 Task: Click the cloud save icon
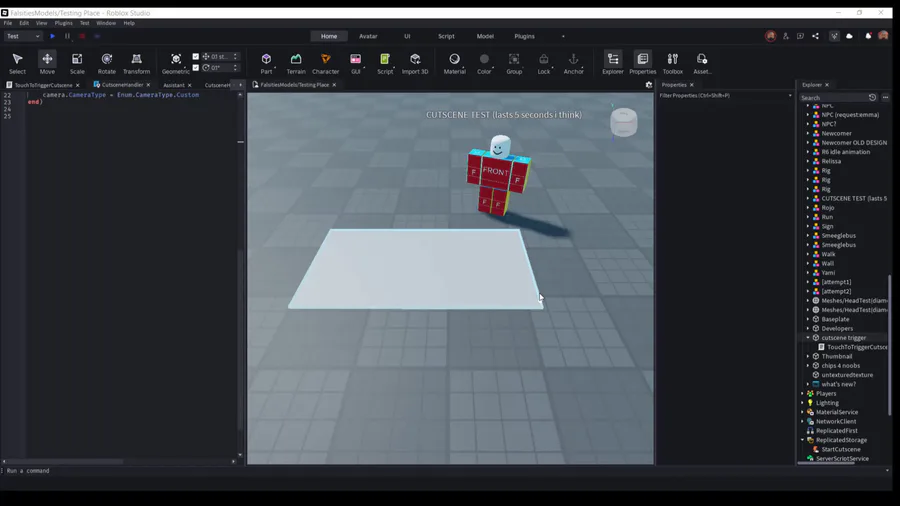tap(849, 36)
